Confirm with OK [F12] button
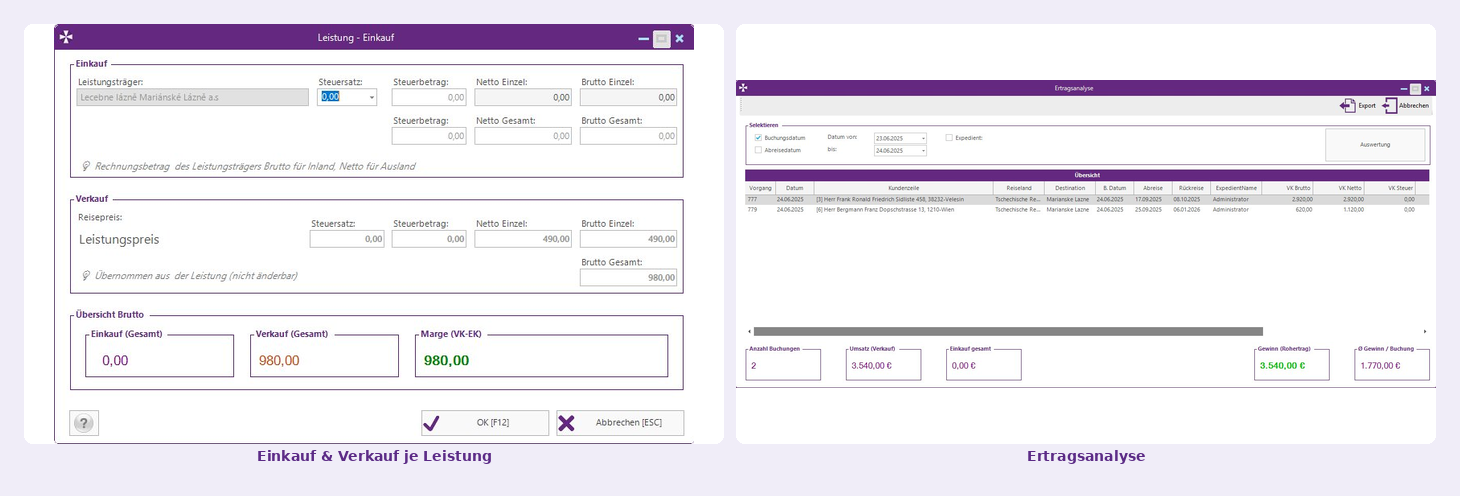Viewport: 1460px width, 496px height. 485,423
